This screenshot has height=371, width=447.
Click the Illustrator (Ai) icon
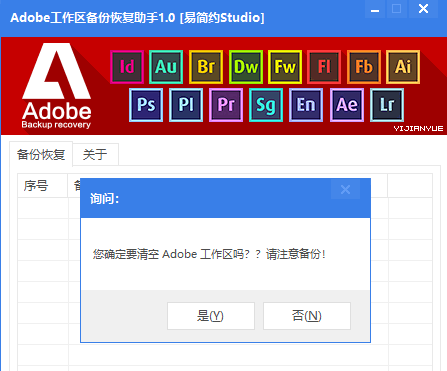point(403,67)
